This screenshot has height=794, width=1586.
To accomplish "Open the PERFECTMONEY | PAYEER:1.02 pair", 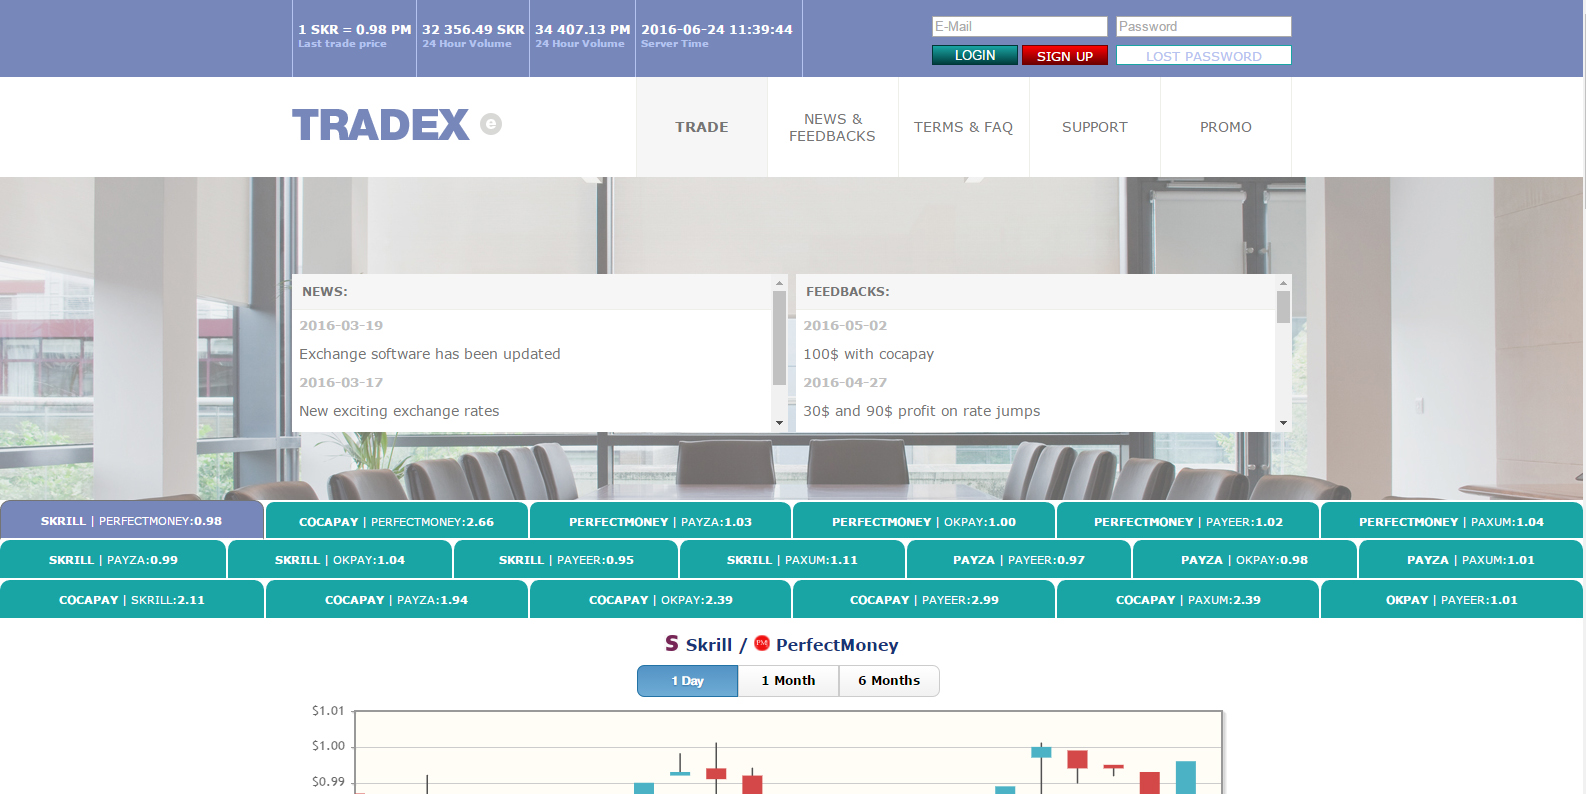I will pyautogui.click(x=1188, y=521).
